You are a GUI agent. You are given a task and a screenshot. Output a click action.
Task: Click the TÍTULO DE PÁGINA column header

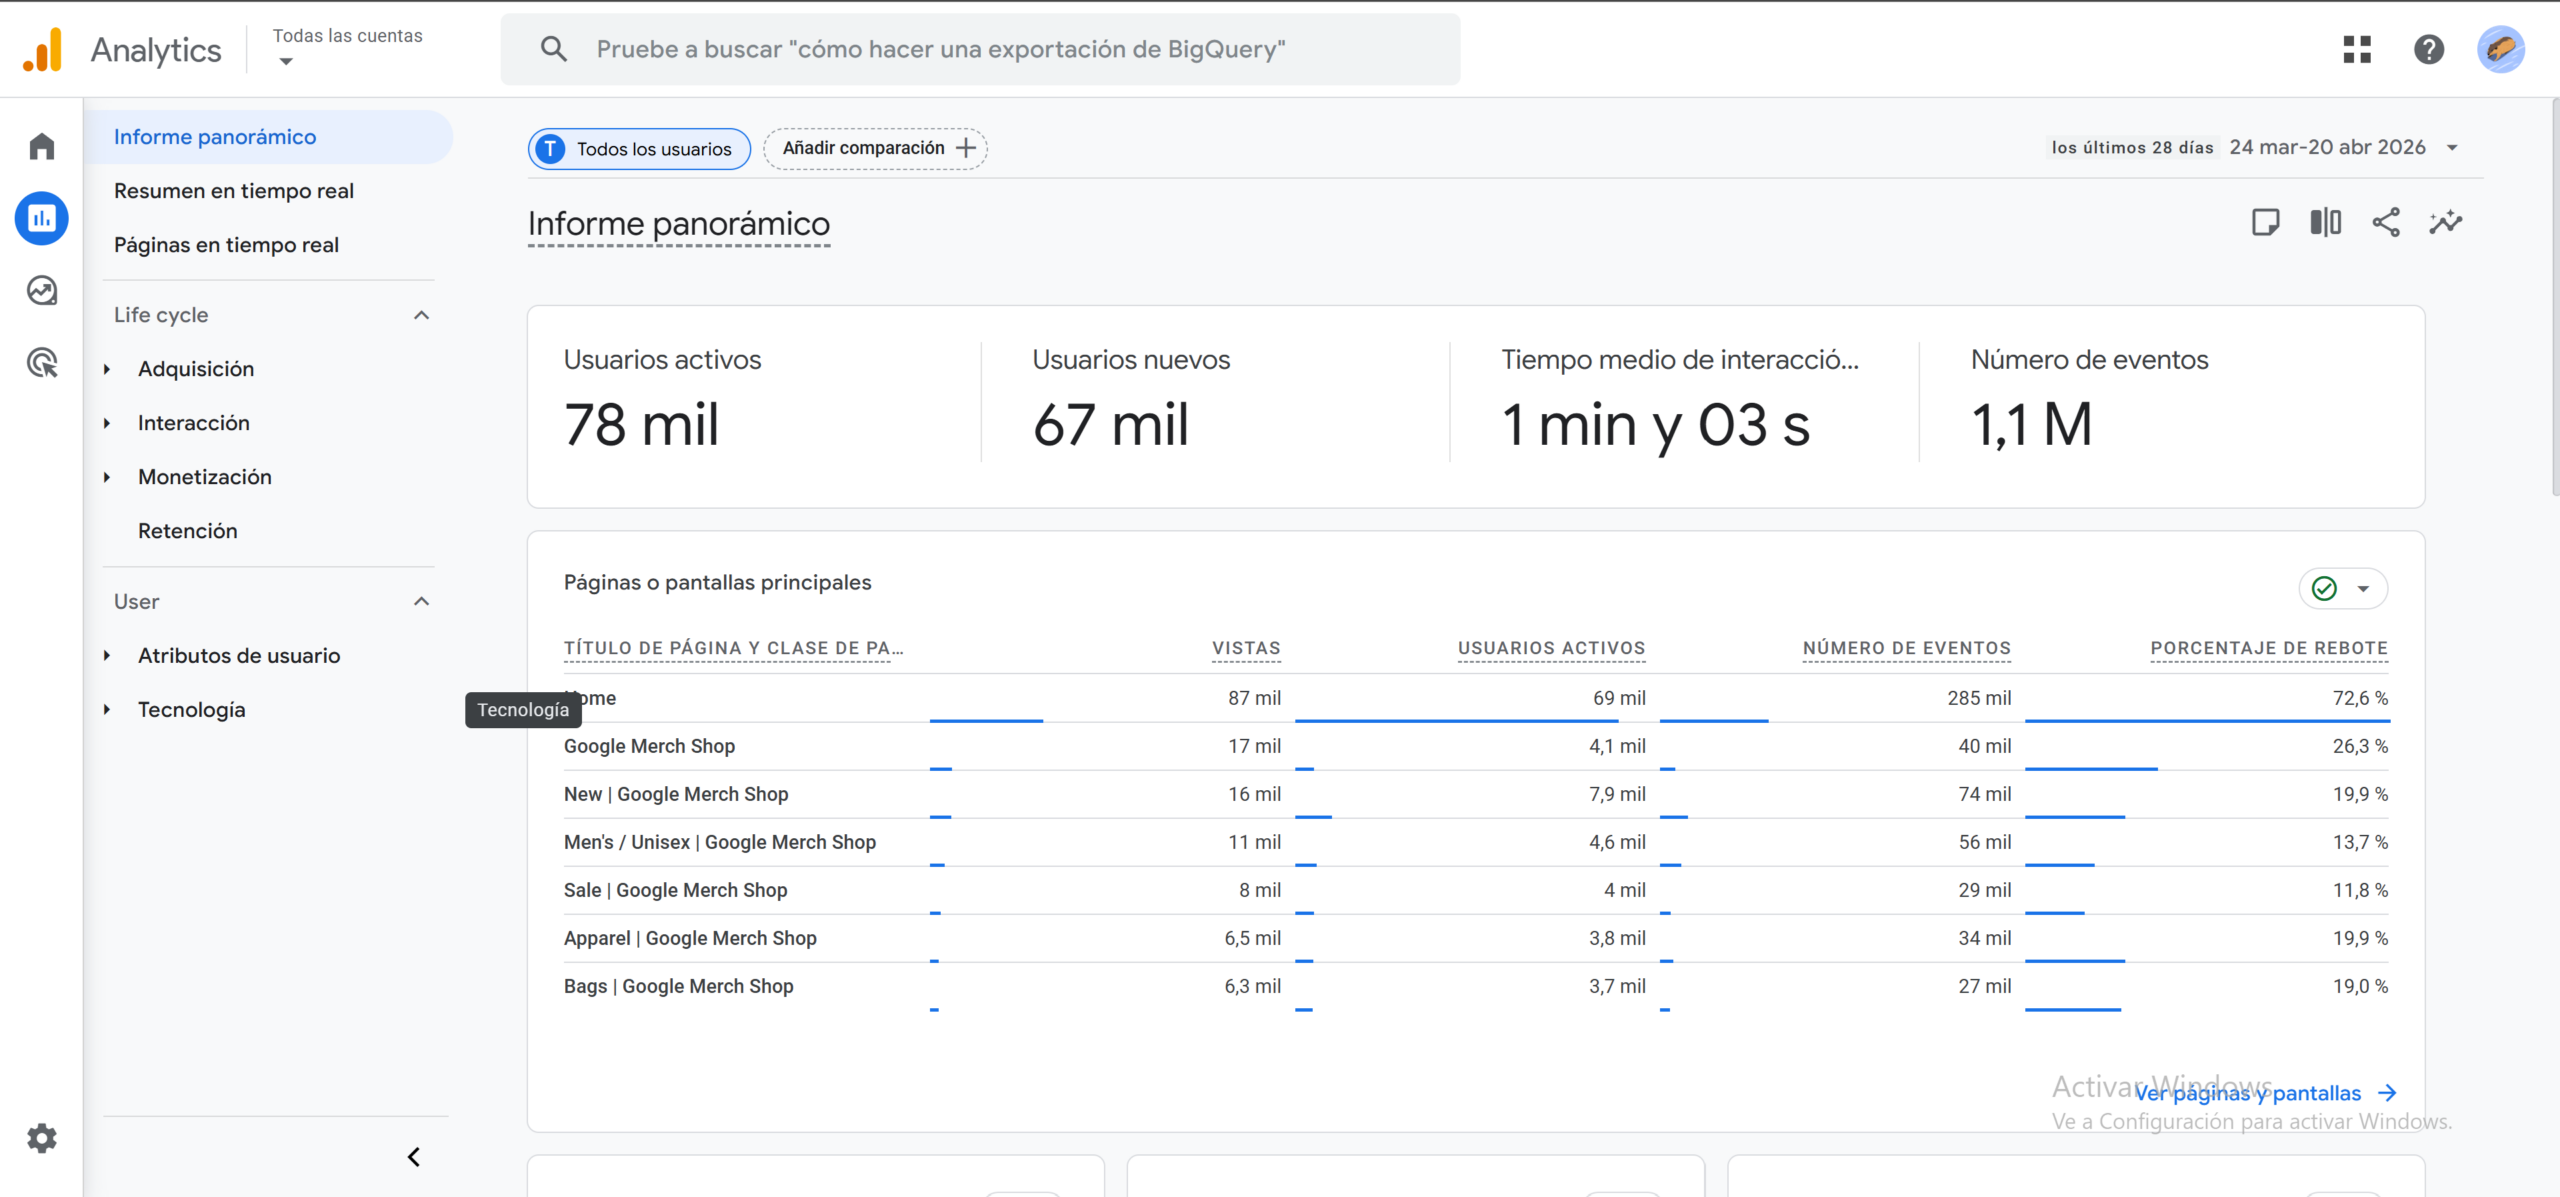click(733, 648)
